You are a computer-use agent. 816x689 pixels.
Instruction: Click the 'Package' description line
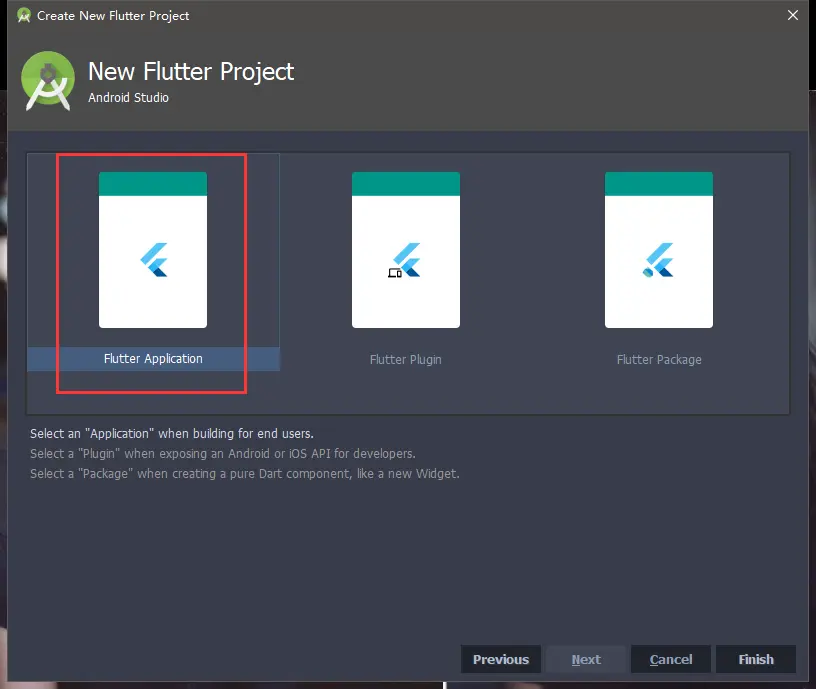point(245,474)
